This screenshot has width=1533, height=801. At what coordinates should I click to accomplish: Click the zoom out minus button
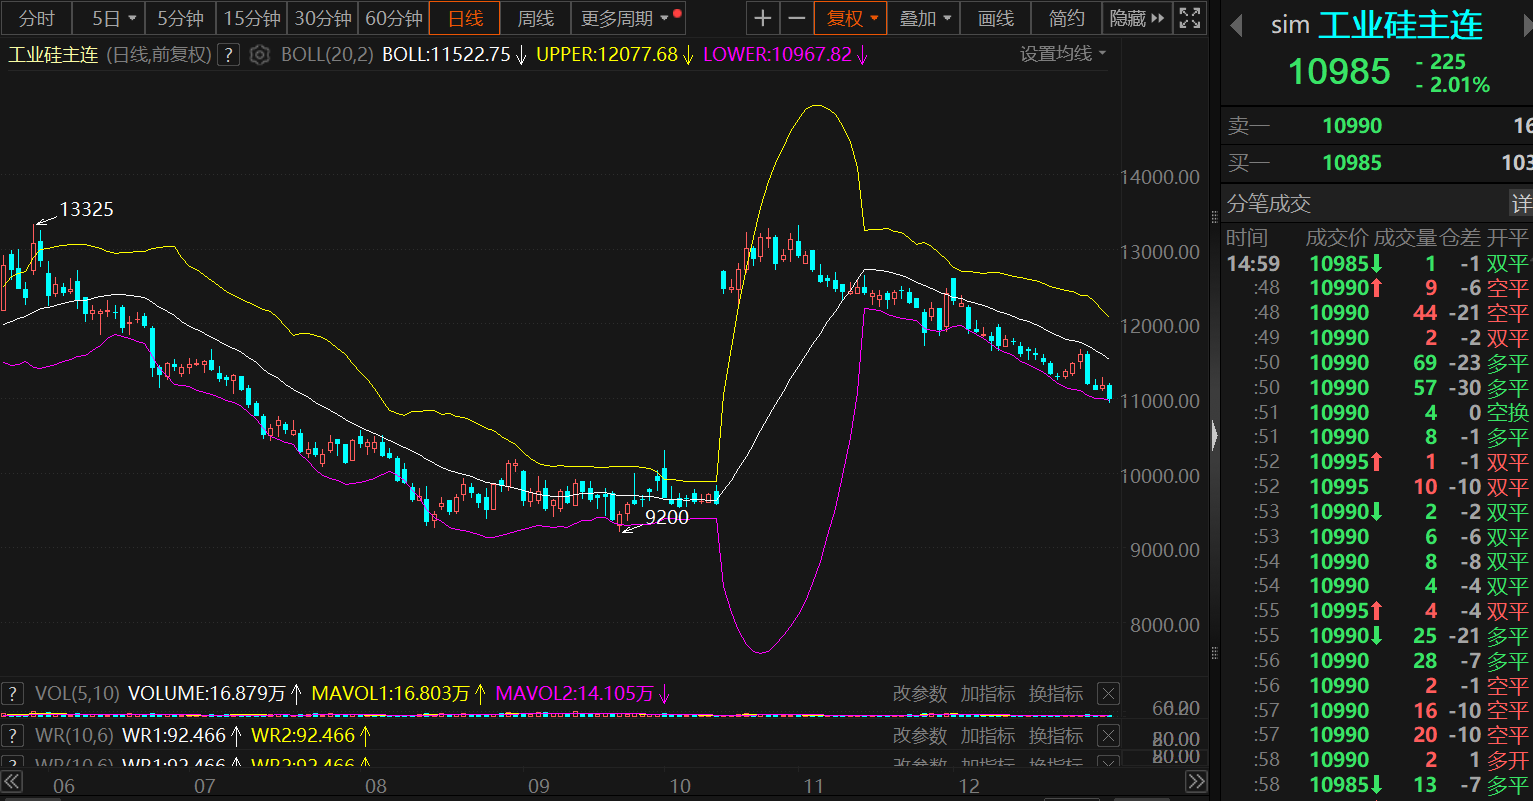click(796, 18)
